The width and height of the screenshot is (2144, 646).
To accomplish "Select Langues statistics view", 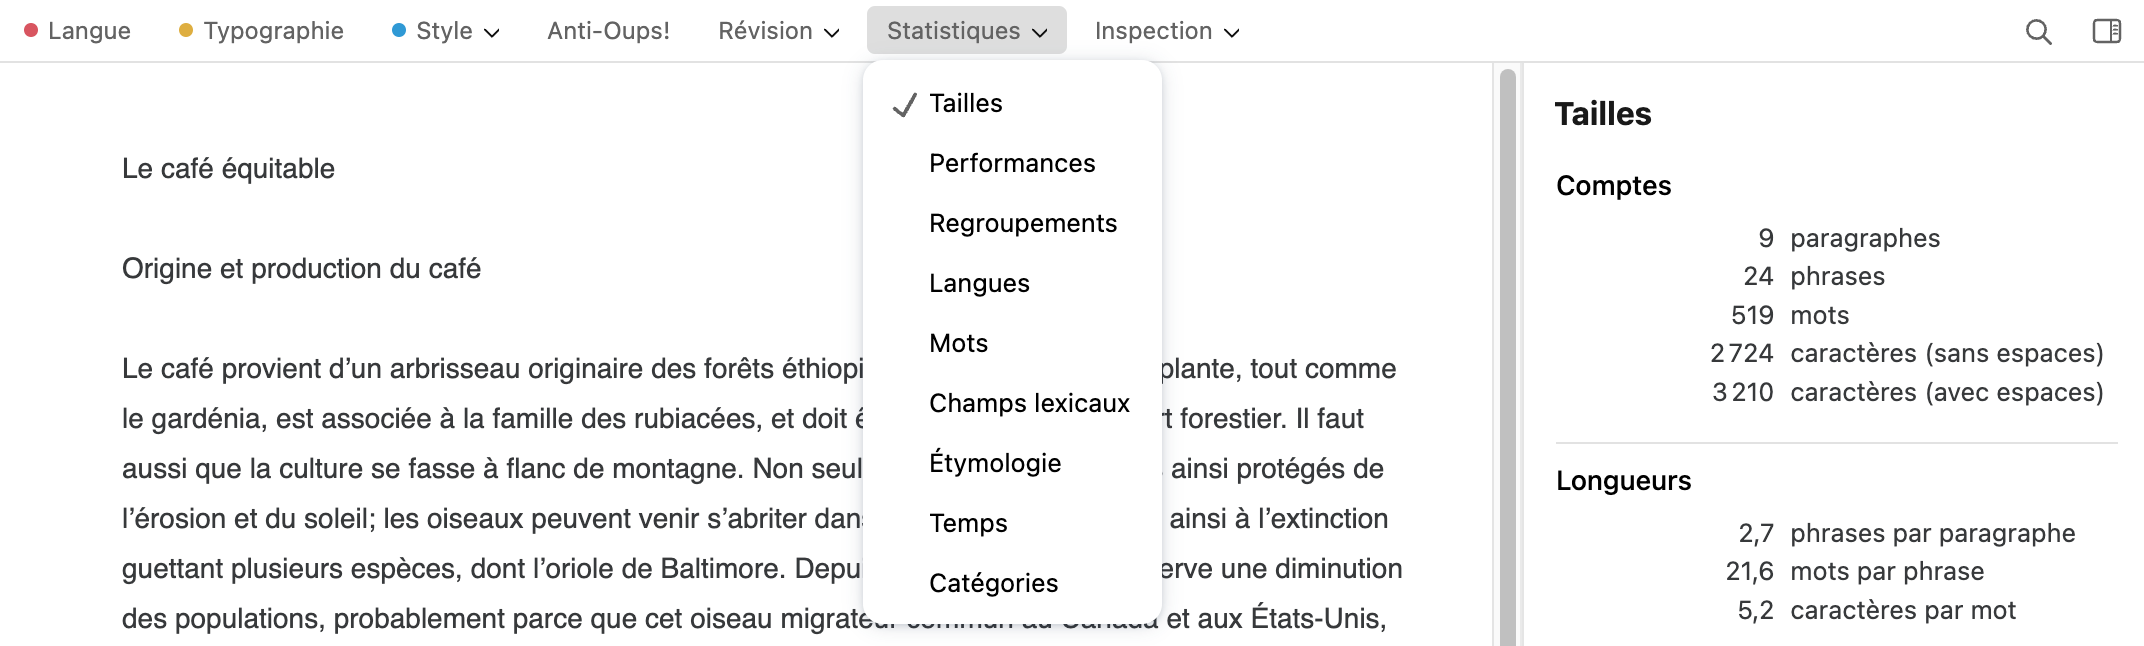I will 979,282.
